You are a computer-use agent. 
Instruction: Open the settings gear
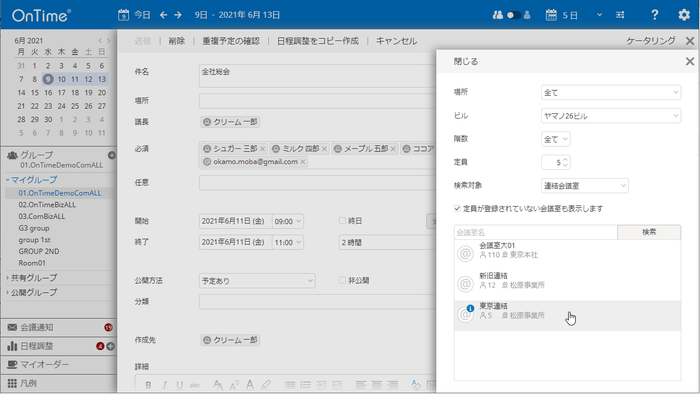(683, 15)
